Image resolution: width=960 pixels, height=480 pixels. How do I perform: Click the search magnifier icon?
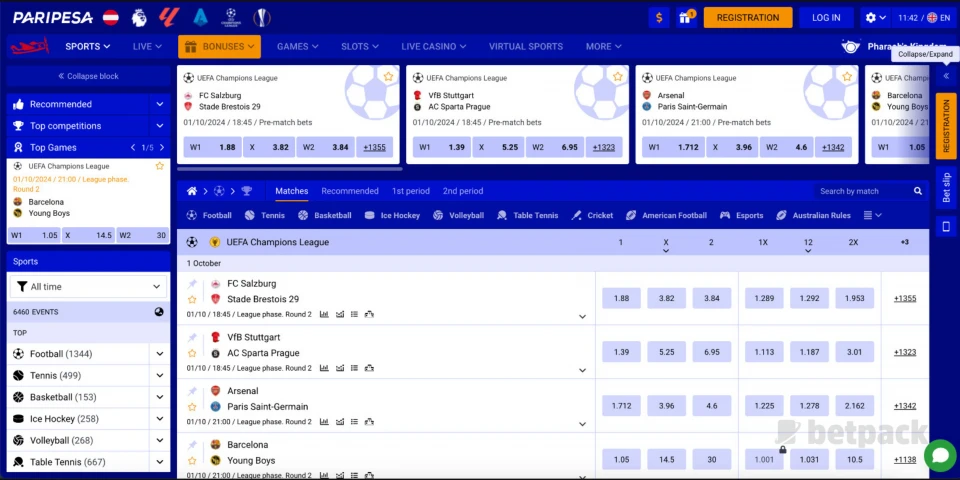point(918,191)
